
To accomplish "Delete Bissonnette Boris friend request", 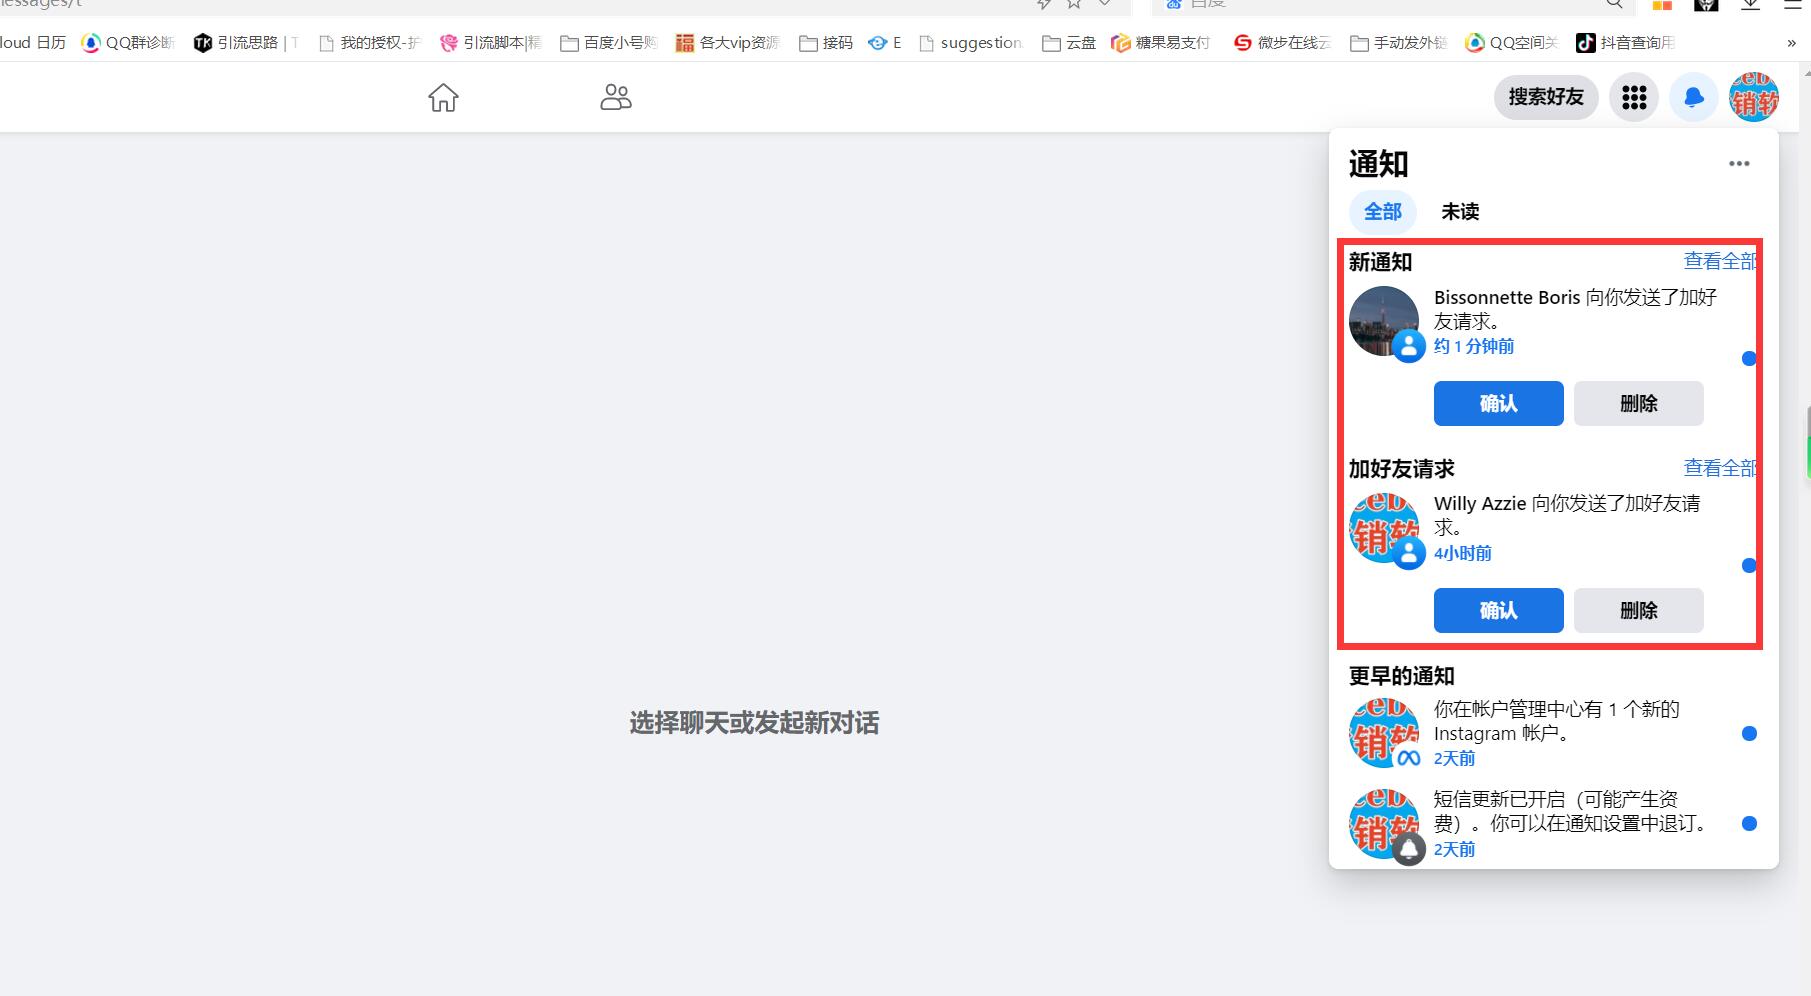I will coord(1638,403).
